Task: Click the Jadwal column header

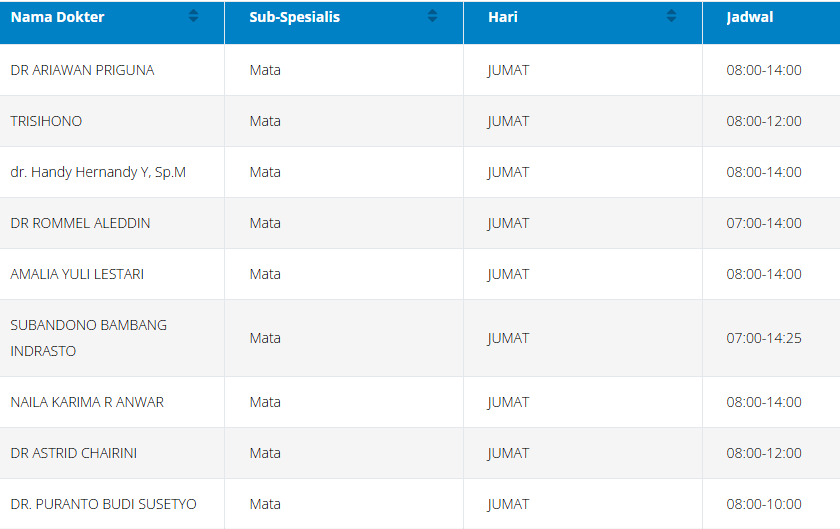Action: 750,17
